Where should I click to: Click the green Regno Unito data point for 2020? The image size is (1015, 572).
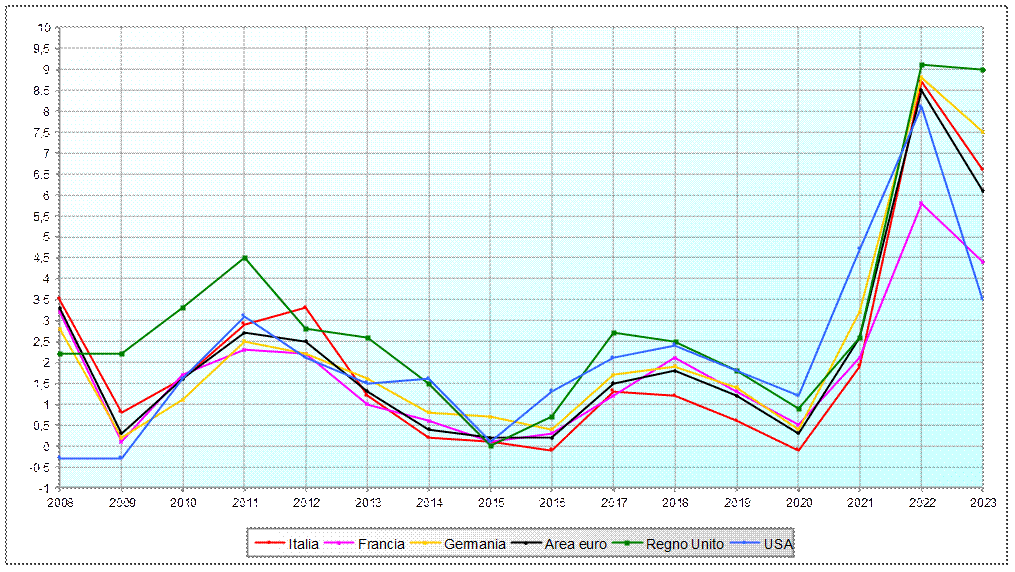coord(798,409)
